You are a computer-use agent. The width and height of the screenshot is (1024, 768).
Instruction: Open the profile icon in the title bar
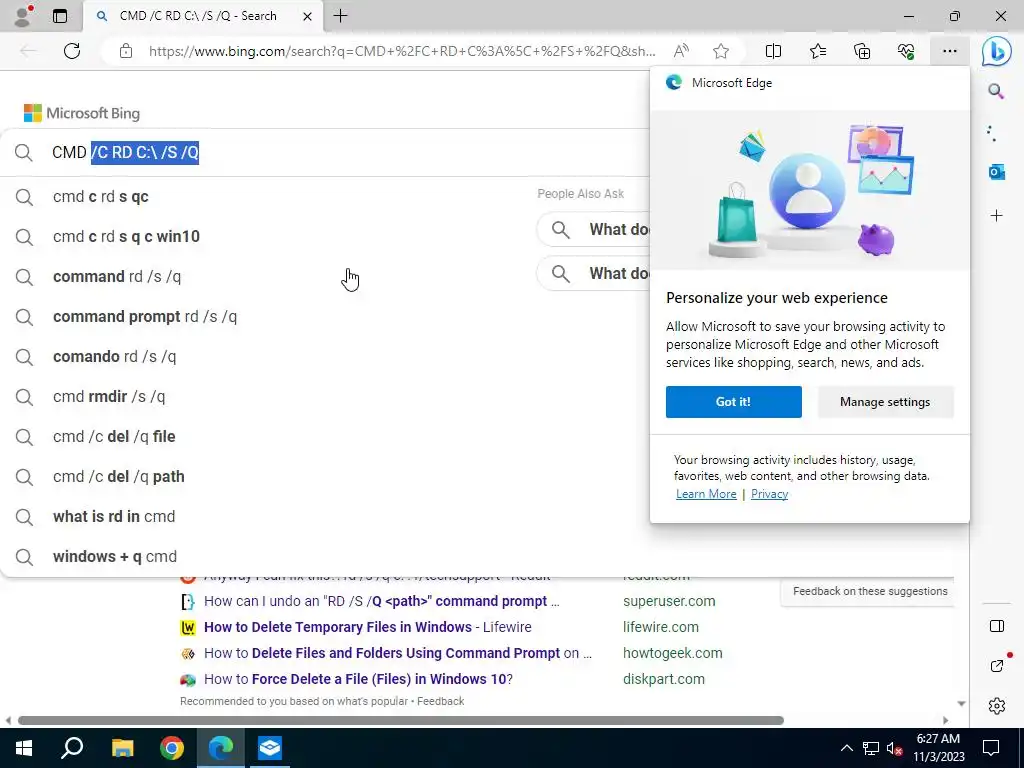23,16
